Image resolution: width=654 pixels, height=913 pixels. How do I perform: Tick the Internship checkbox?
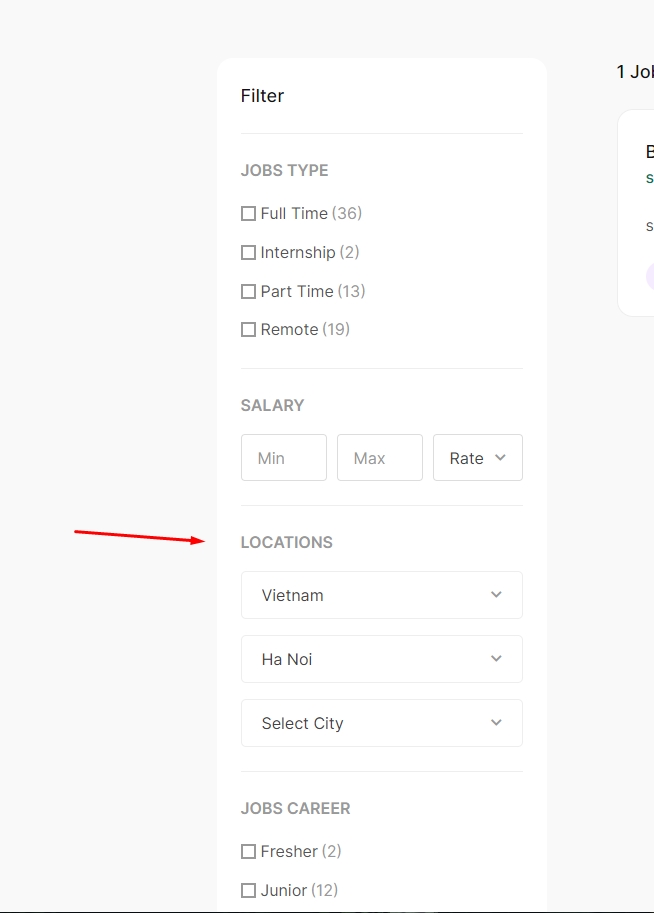pos(248,253)
